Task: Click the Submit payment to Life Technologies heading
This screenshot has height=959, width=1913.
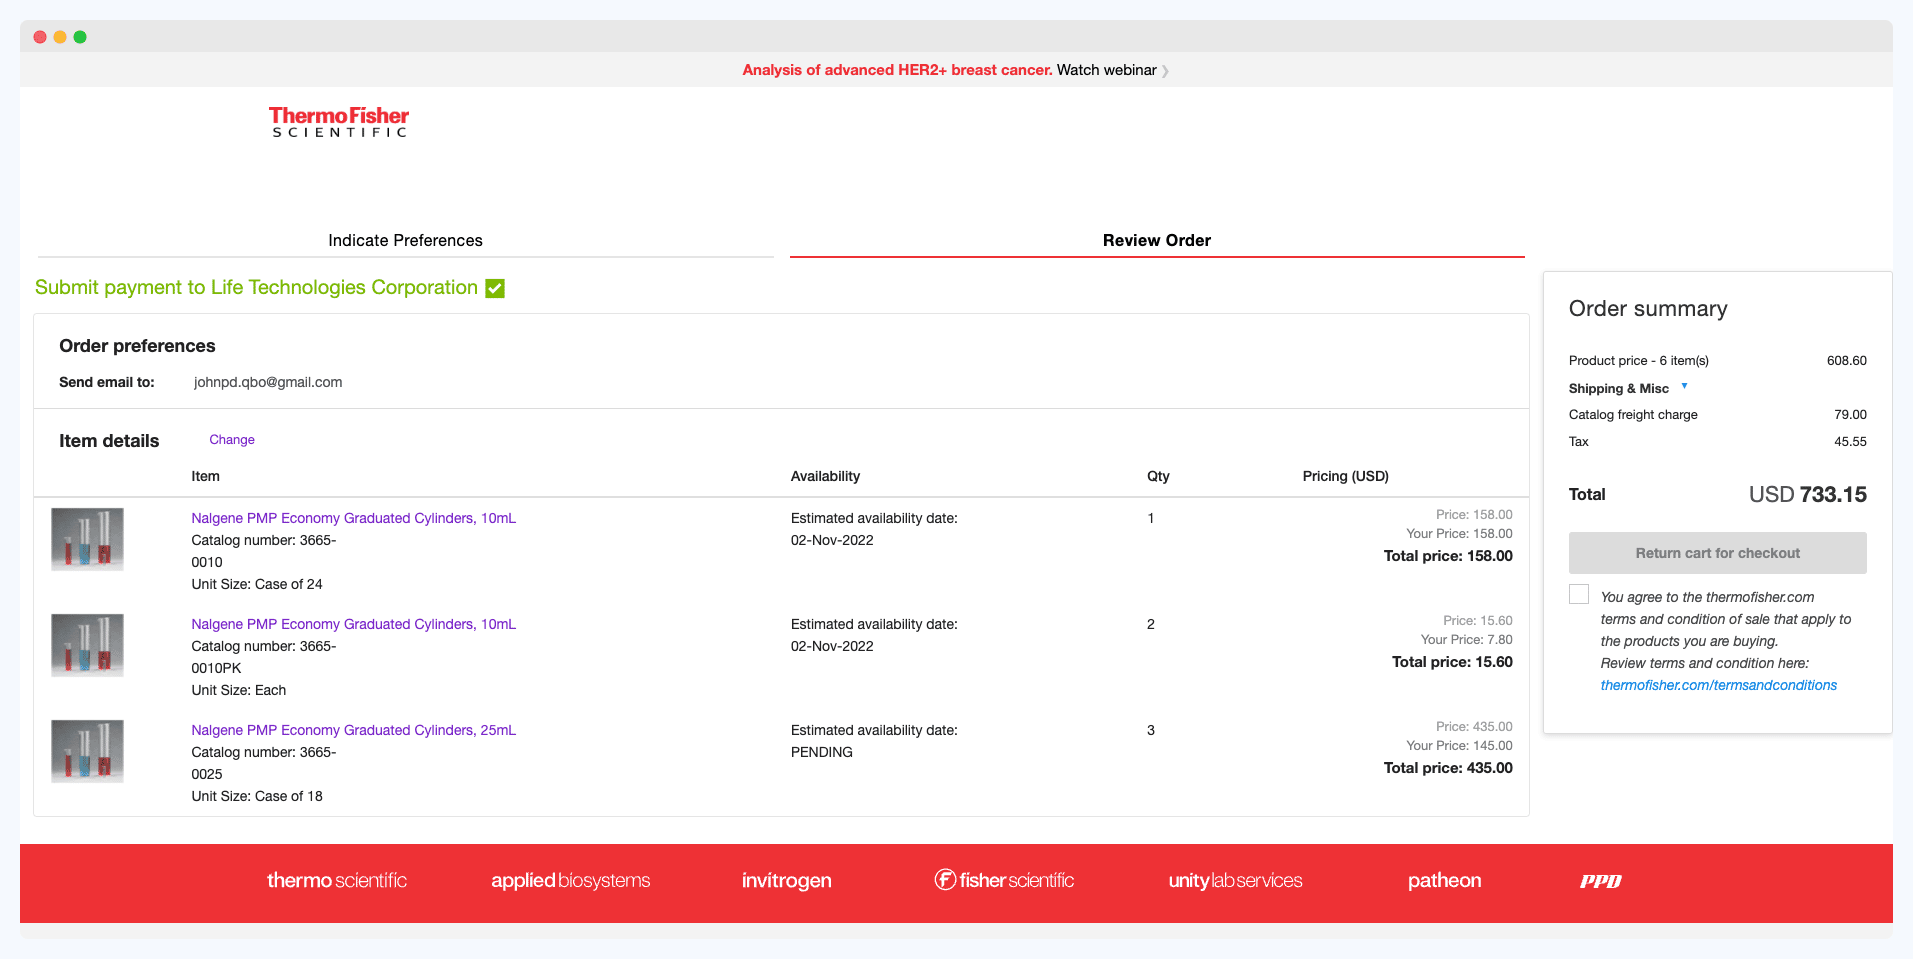Action: pos(256,287)
